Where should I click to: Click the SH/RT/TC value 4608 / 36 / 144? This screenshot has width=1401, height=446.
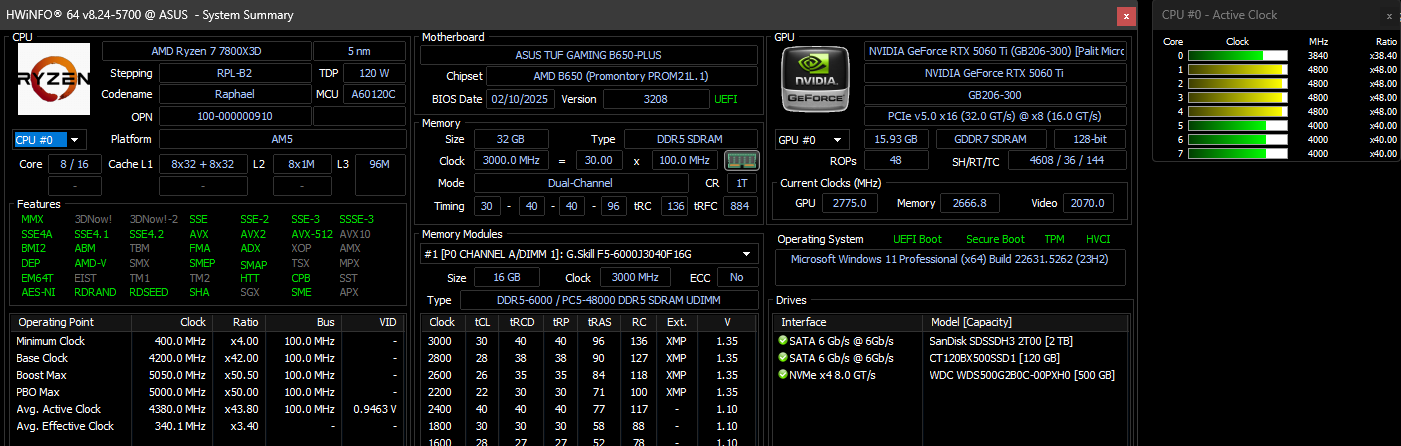tap(1067, 160)
